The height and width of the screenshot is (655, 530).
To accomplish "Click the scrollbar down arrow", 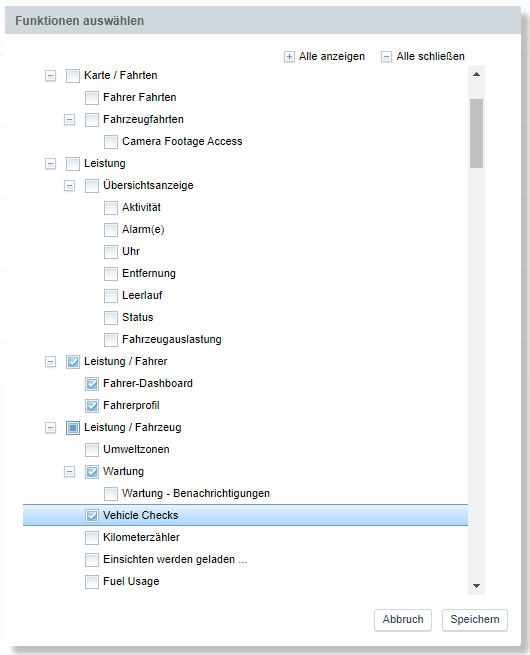I will pyautogui.click(x=476, y=586).
